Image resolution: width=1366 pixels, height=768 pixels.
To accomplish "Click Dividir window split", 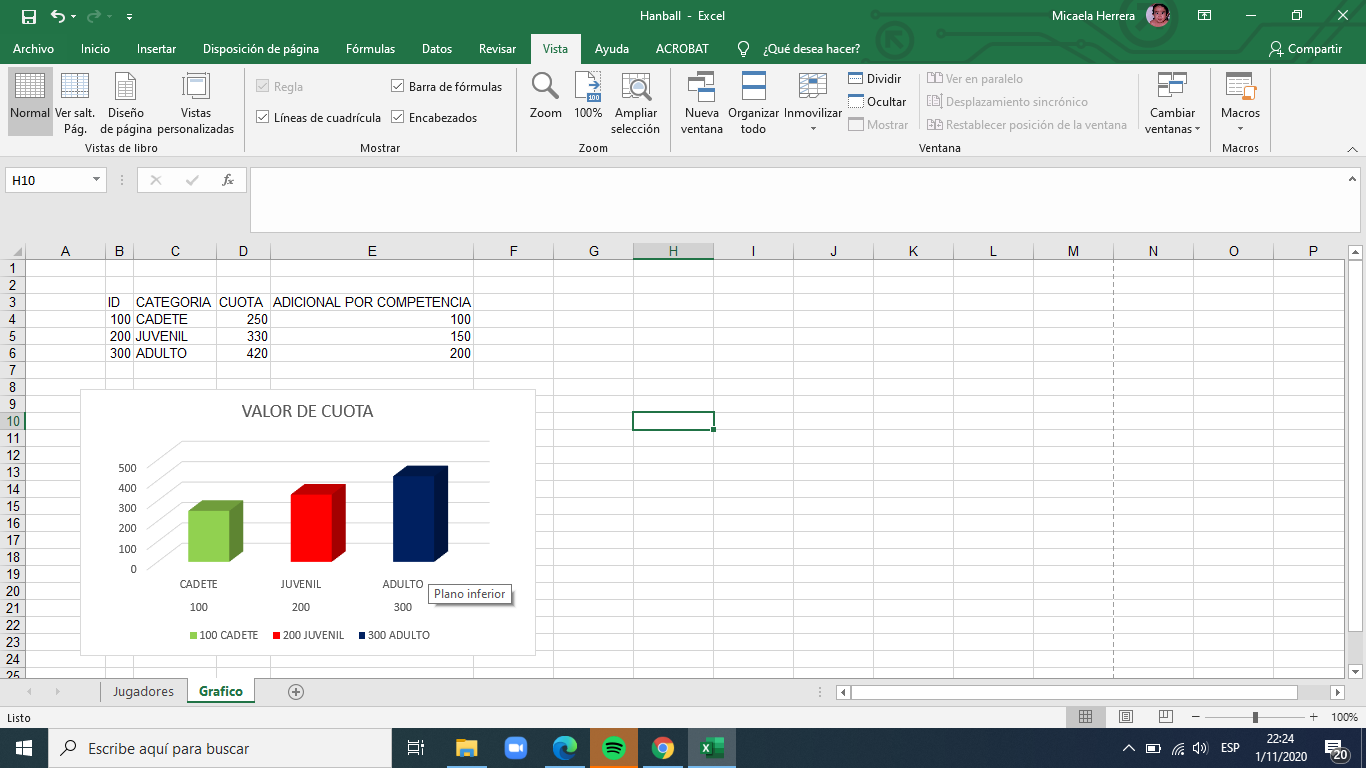I will click(x=875, y=79).
